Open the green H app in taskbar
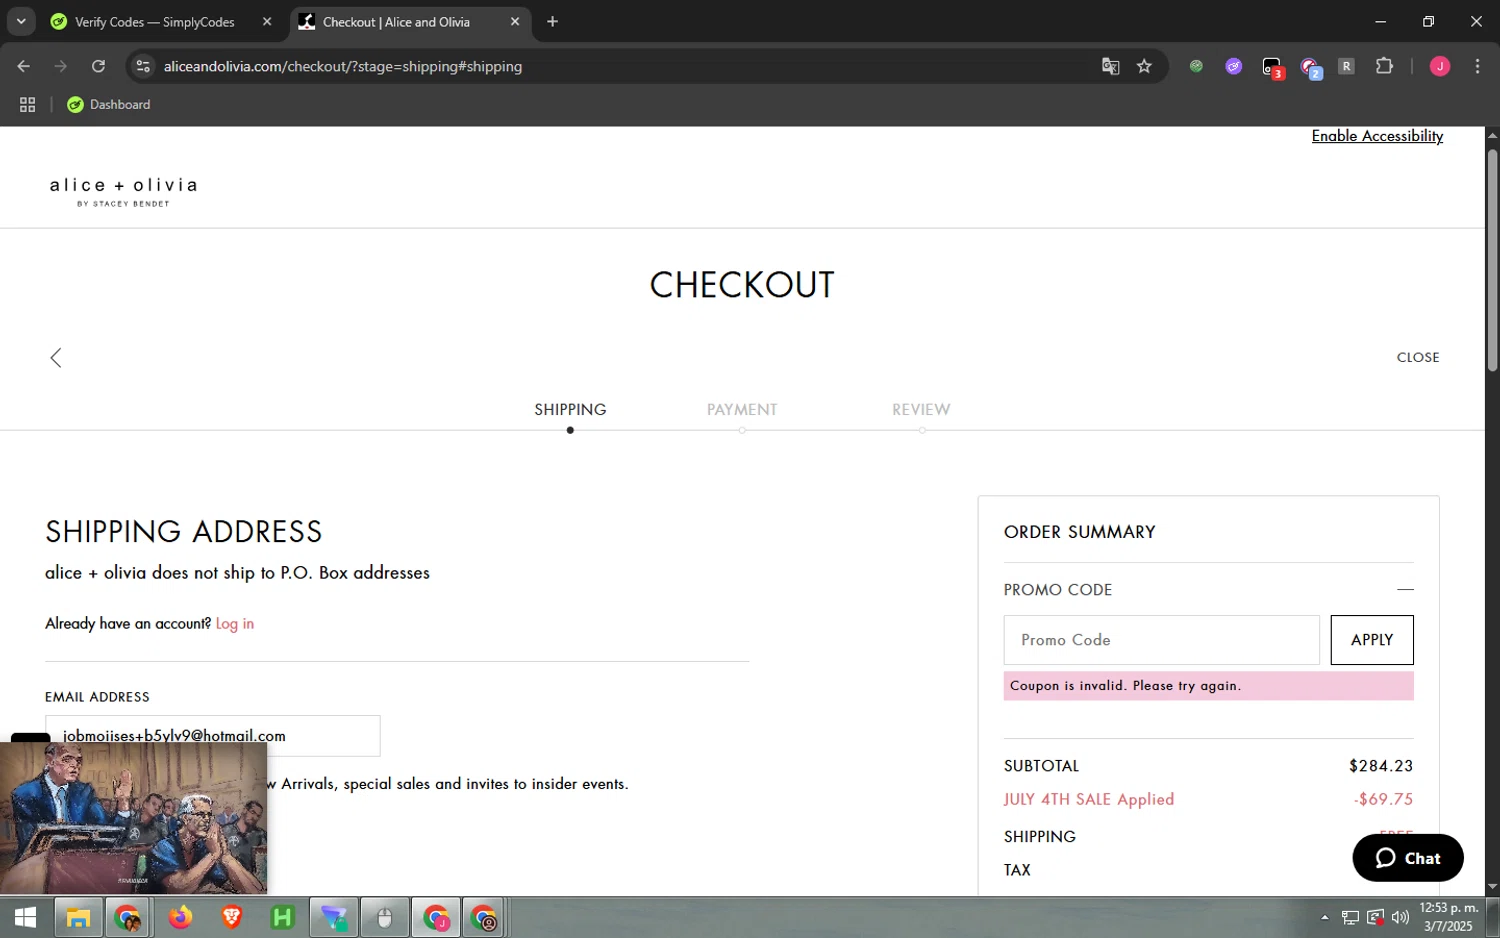 pos(282,917)
